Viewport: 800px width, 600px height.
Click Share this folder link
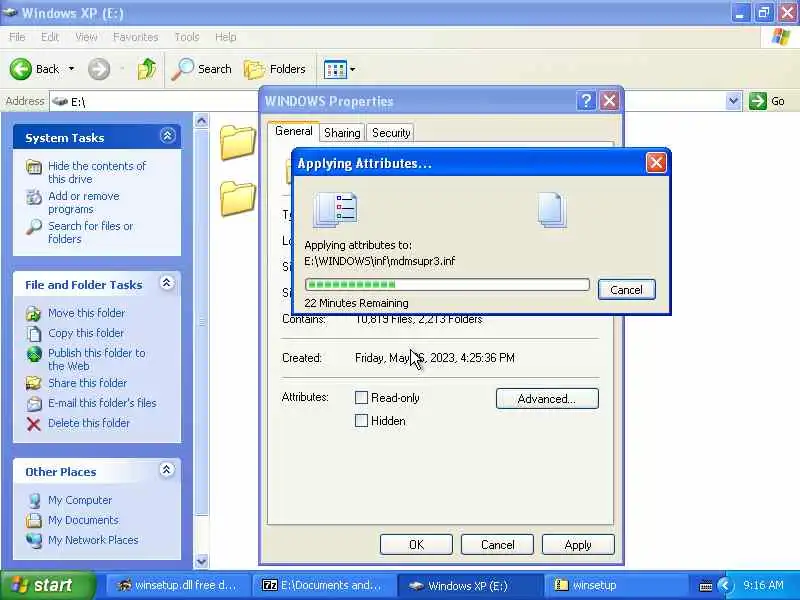(x=87, y=383)
